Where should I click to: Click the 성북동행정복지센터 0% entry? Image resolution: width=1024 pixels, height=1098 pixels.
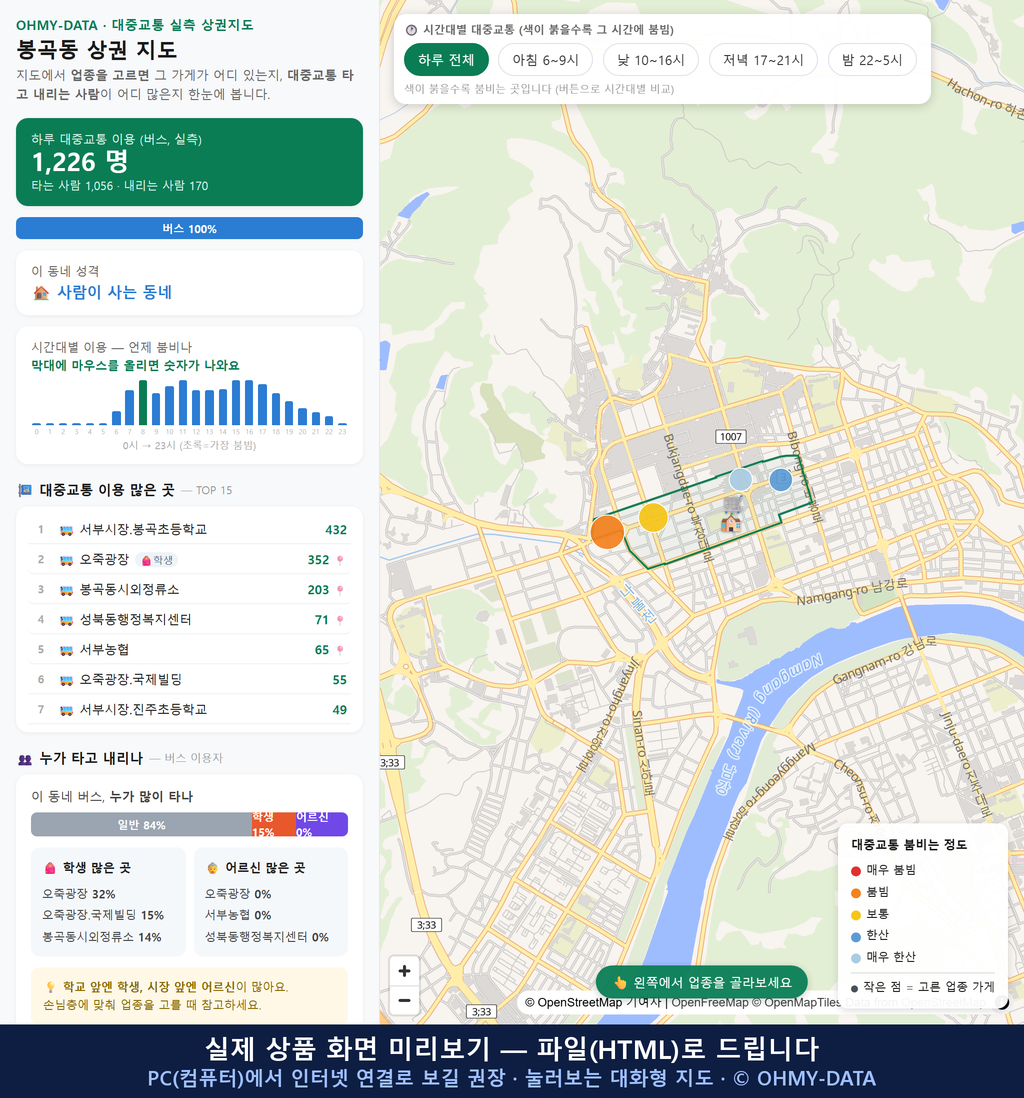click(266, 938)
